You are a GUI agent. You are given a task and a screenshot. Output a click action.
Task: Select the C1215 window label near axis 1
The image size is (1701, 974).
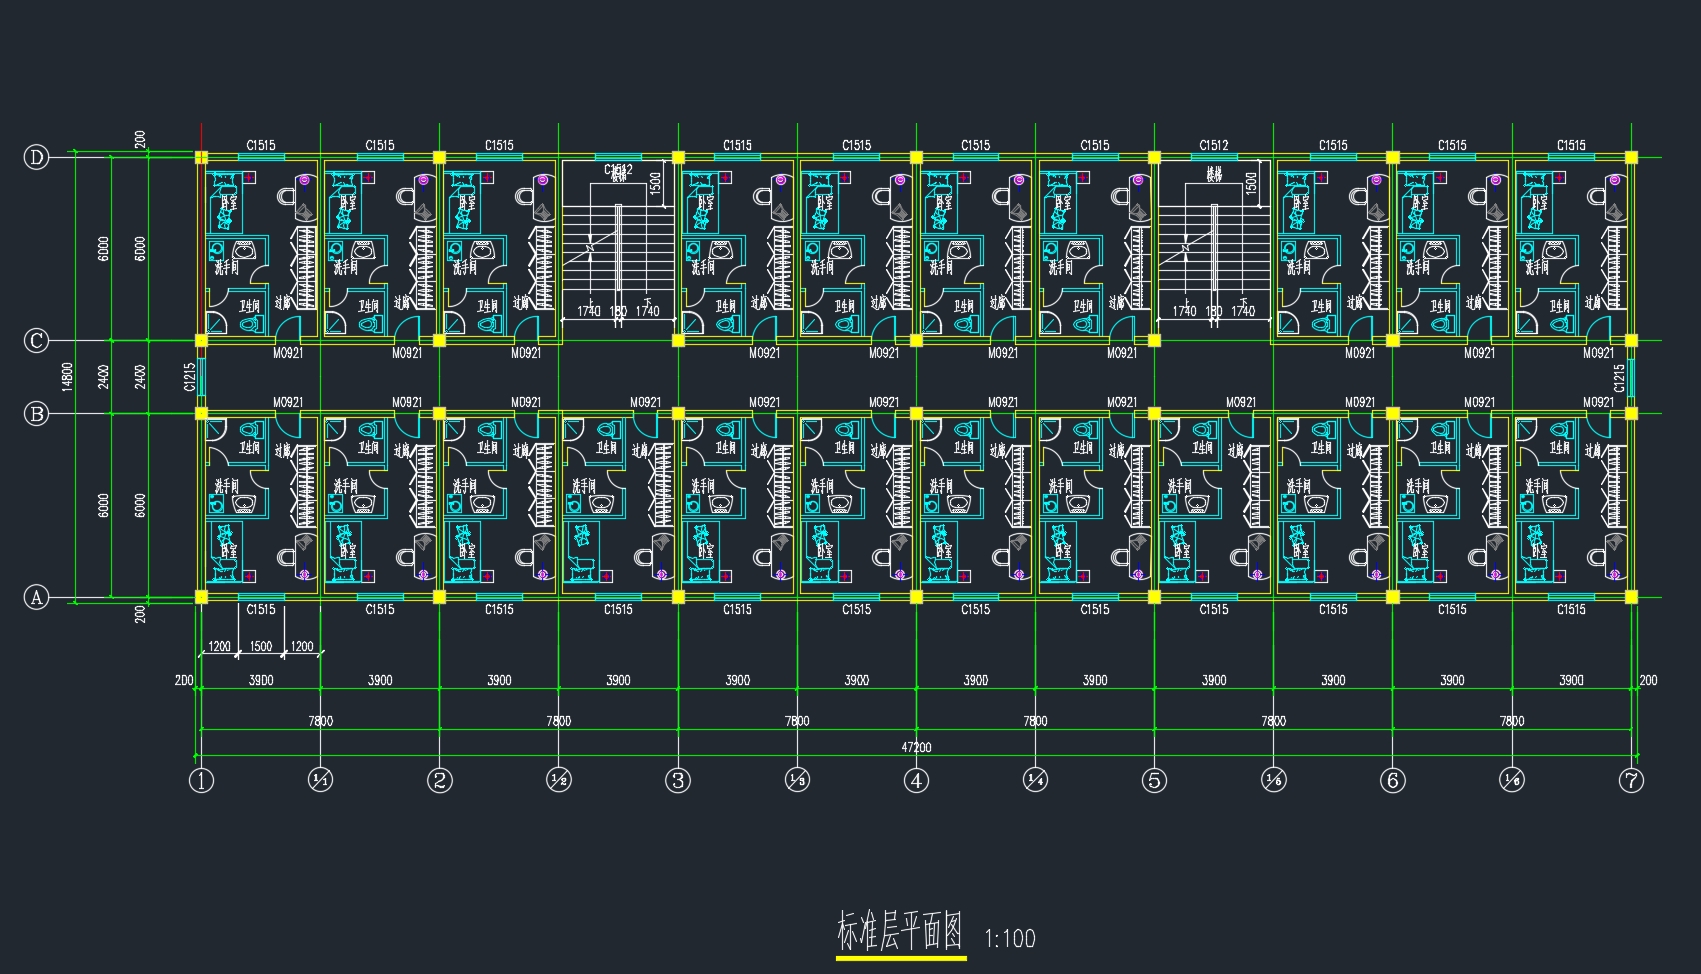point(189,377)
